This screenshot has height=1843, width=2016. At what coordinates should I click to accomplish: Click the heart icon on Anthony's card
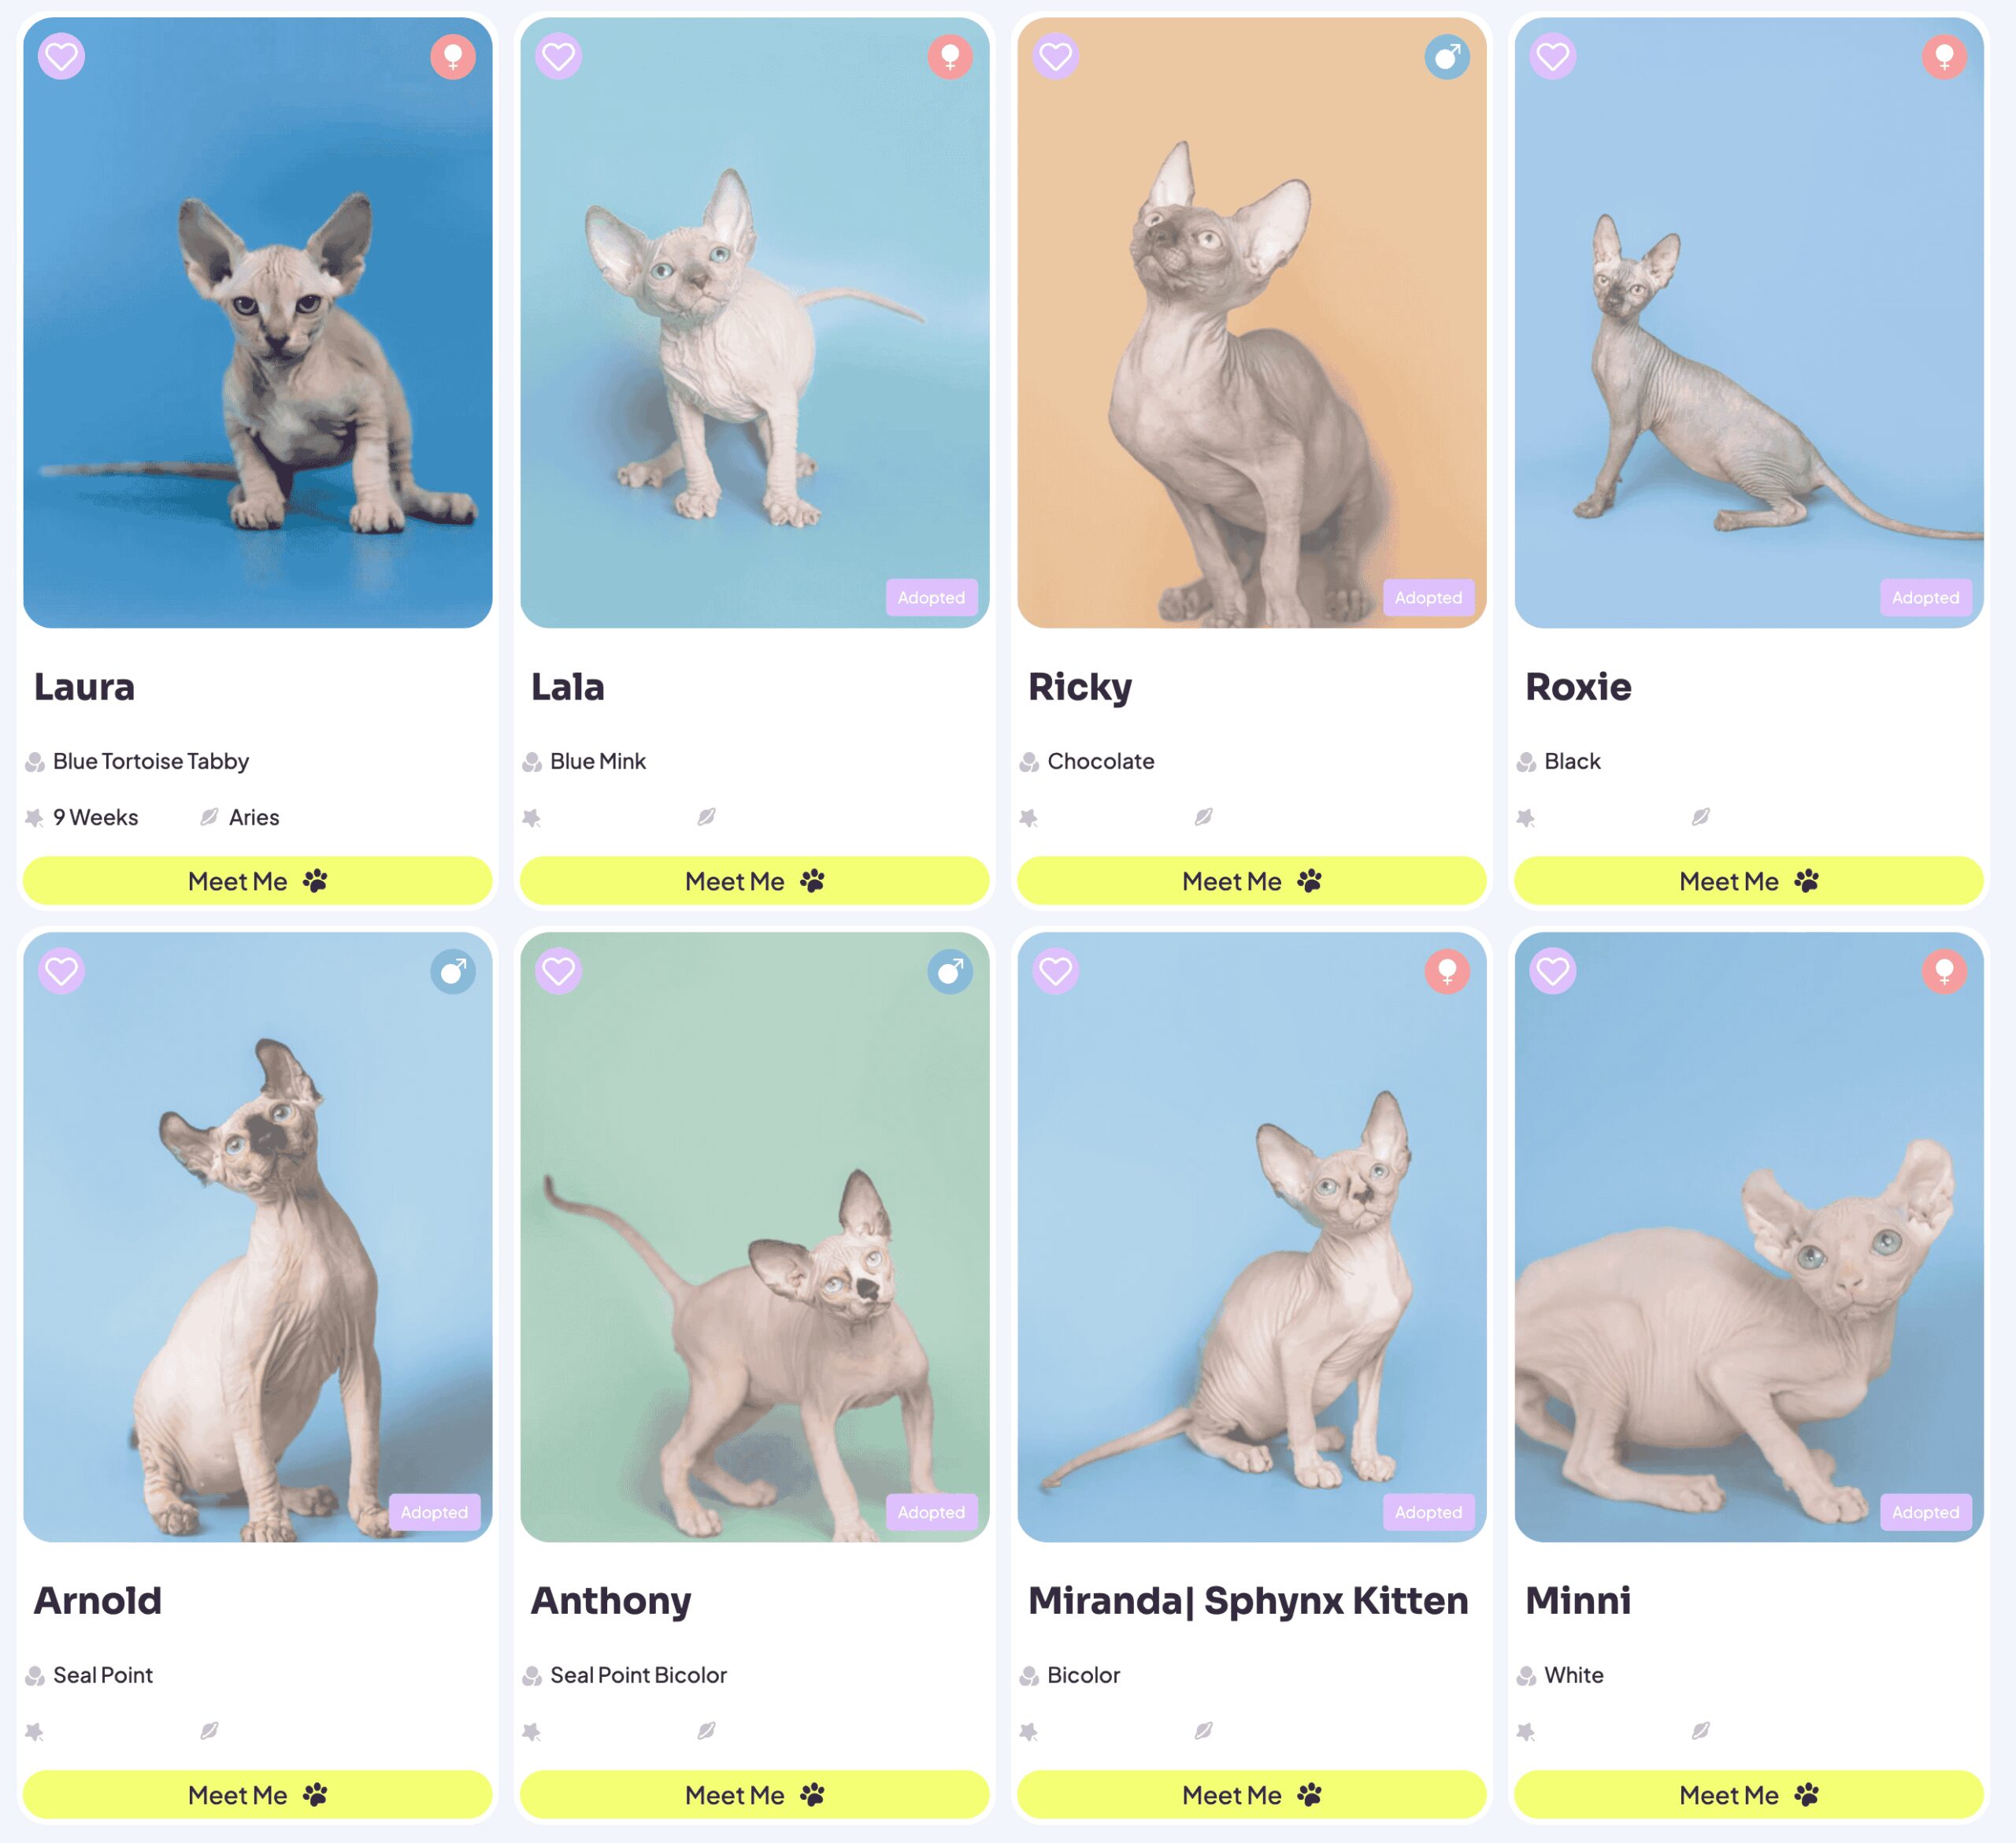(x=558, y=971)
